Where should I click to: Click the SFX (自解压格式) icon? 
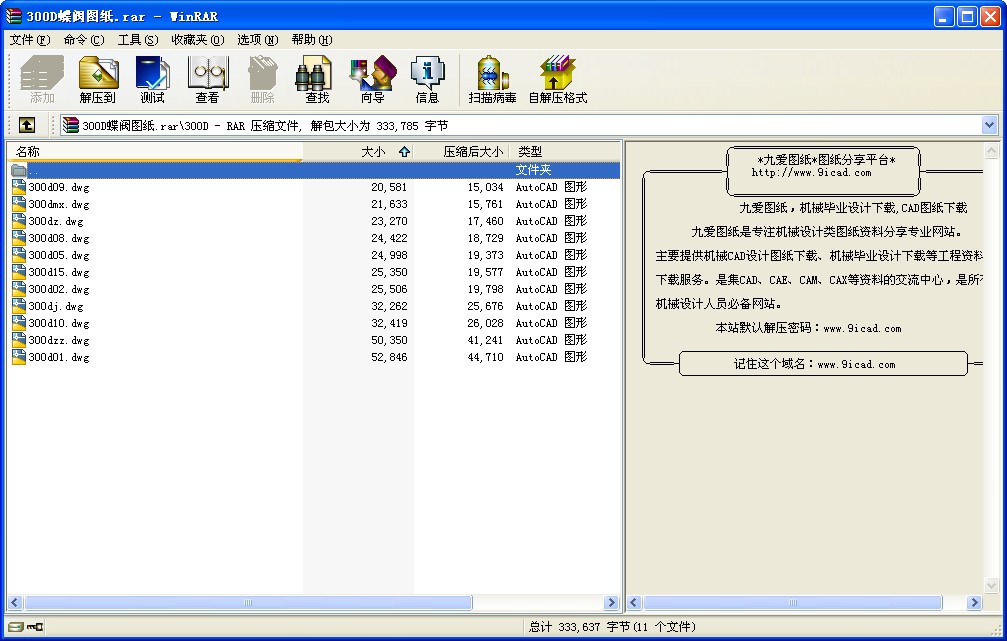pos(557,79)
